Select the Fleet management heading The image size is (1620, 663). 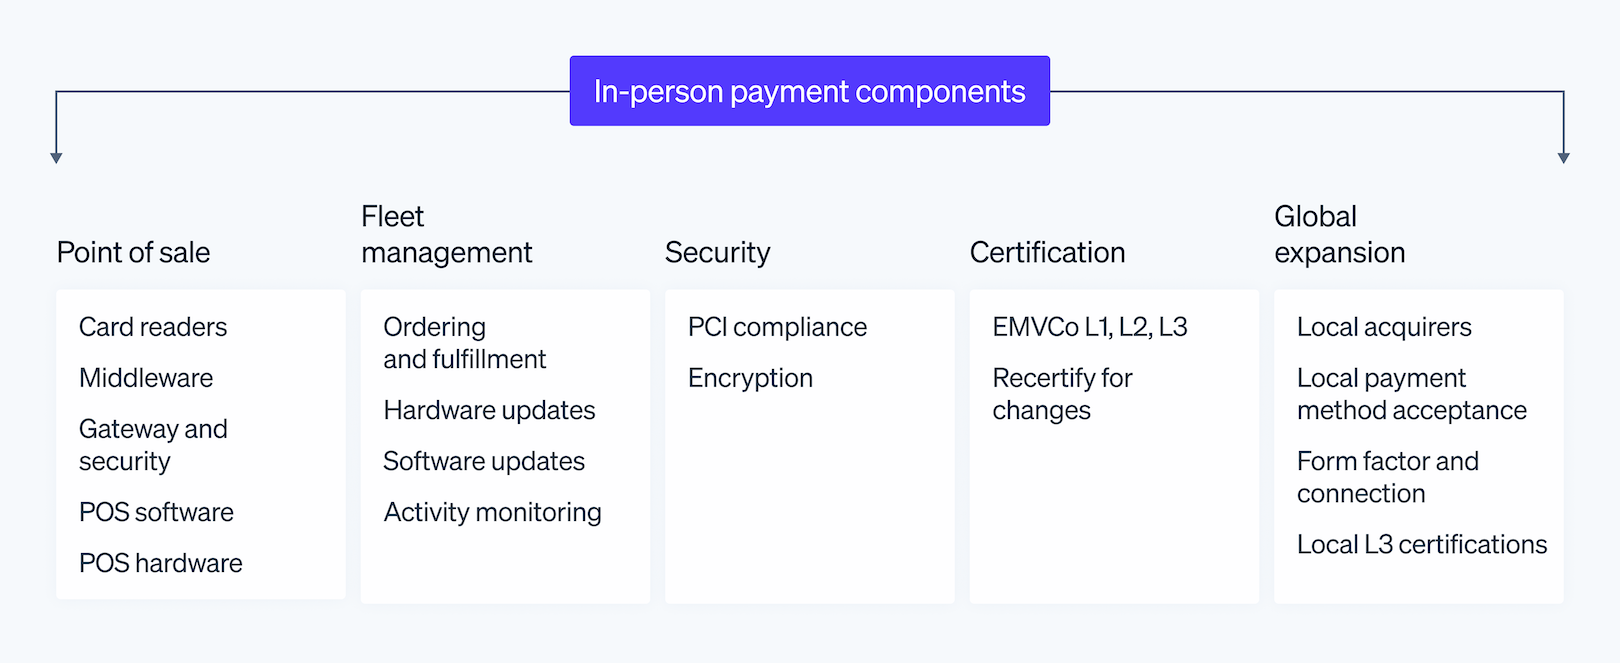point(446,234)
